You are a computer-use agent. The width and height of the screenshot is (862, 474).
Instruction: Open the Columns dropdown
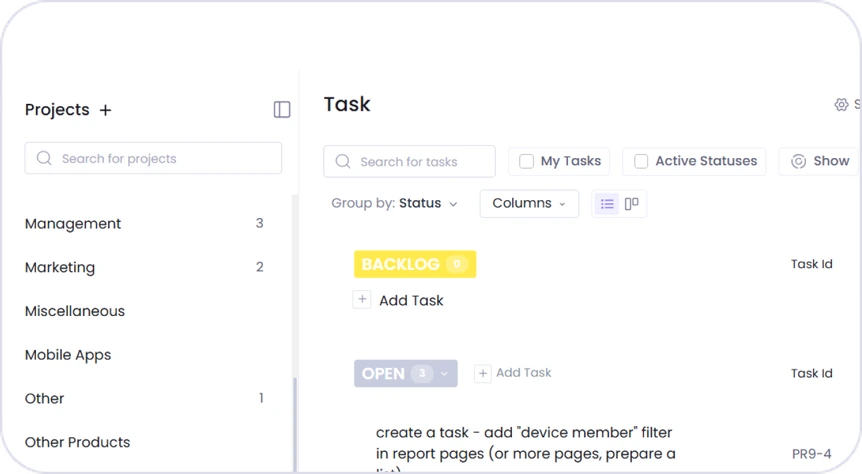point(529,203)
